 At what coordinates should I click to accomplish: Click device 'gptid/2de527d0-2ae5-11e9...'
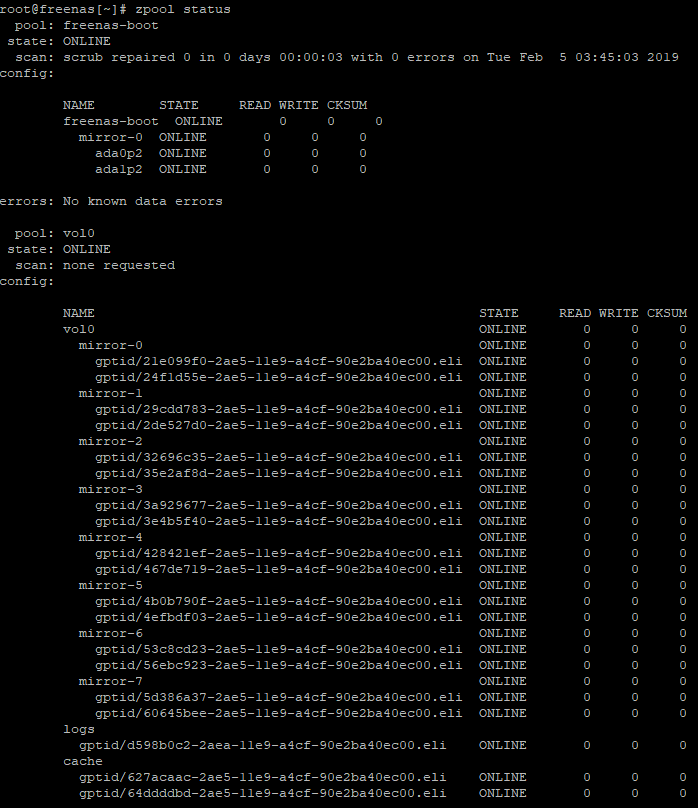[279, 426]
